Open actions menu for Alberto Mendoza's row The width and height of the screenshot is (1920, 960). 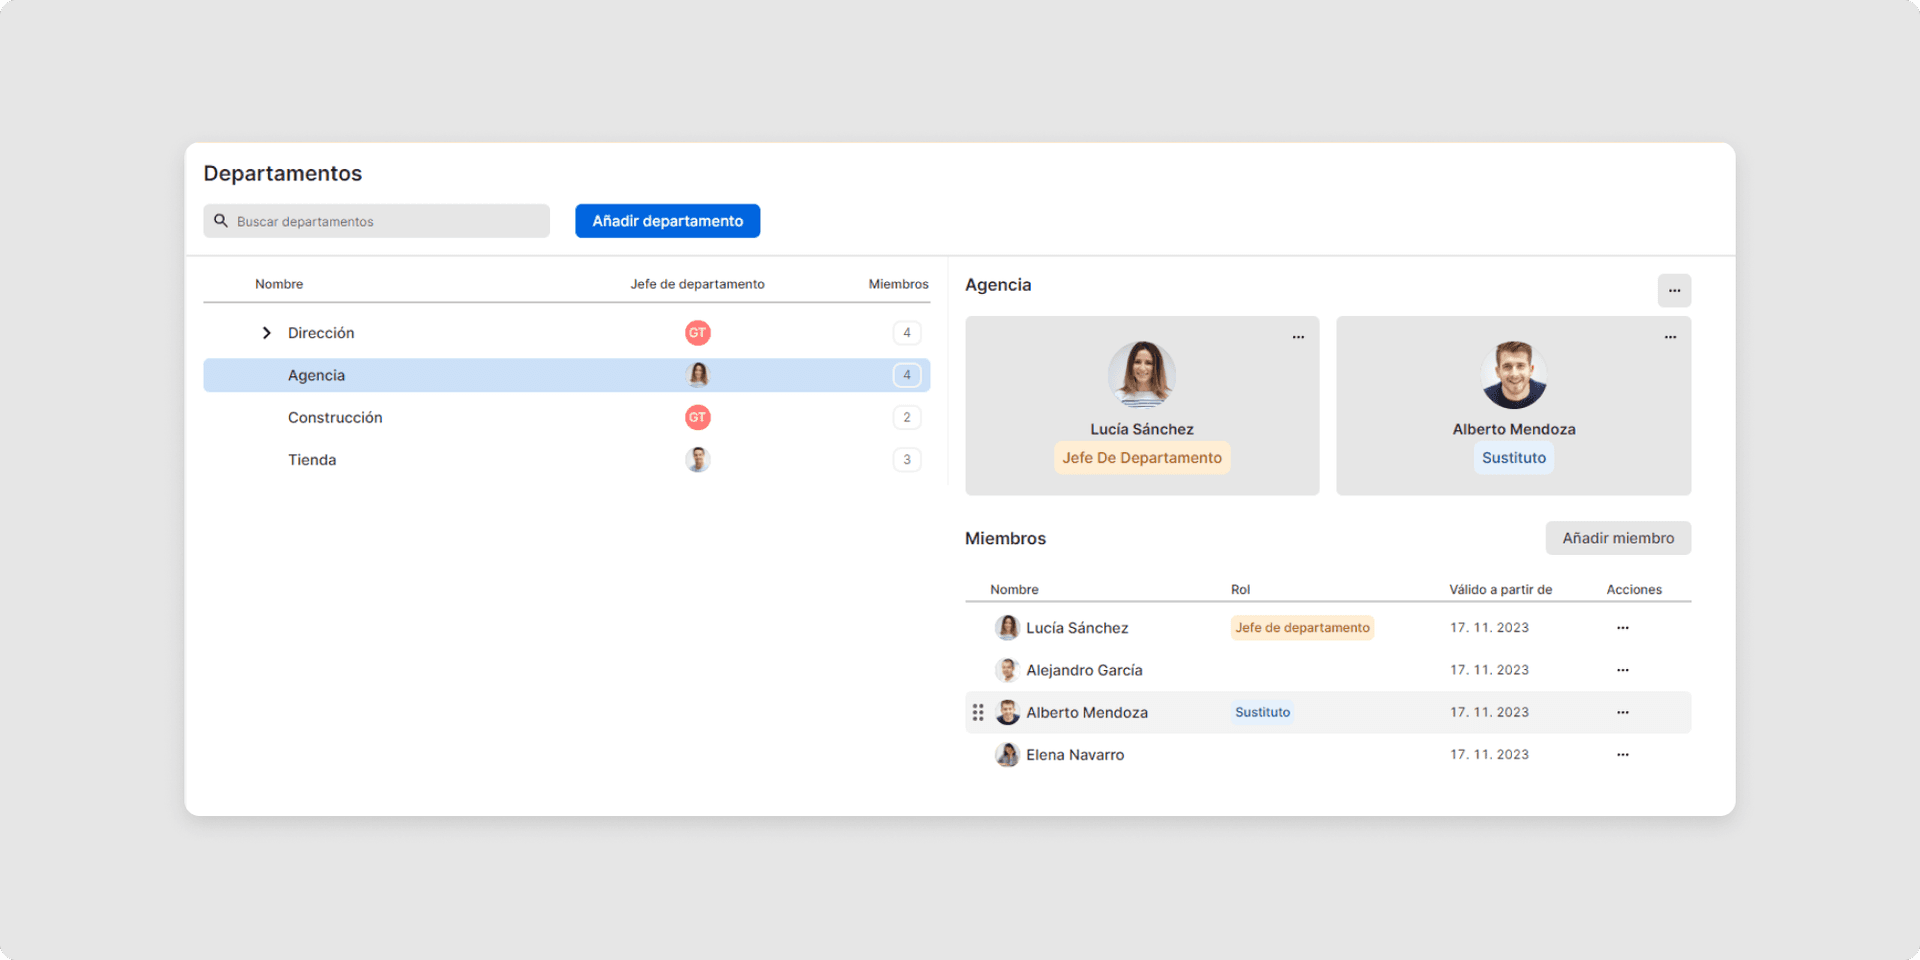click(1622, 712)
